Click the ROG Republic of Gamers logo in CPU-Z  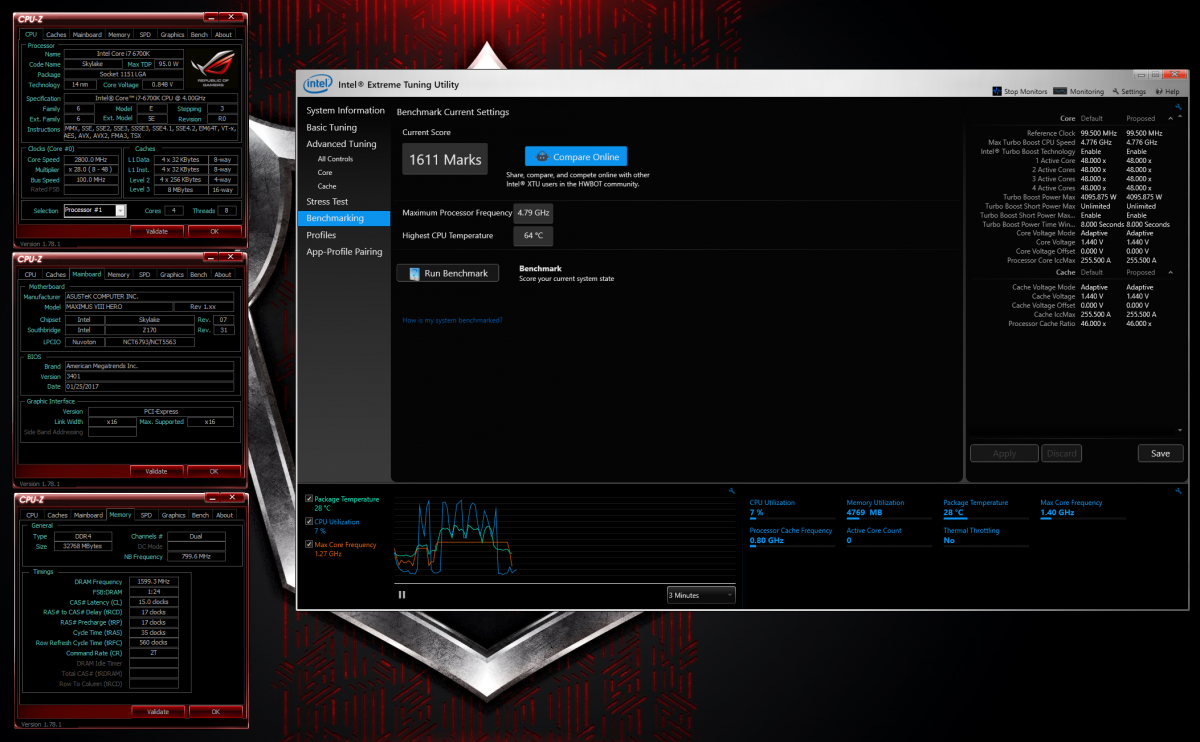(214, 67)
